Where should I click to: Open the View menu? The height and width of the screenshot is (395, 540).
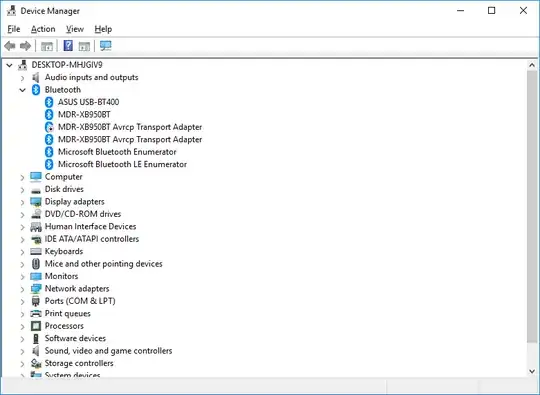(75, 29)
